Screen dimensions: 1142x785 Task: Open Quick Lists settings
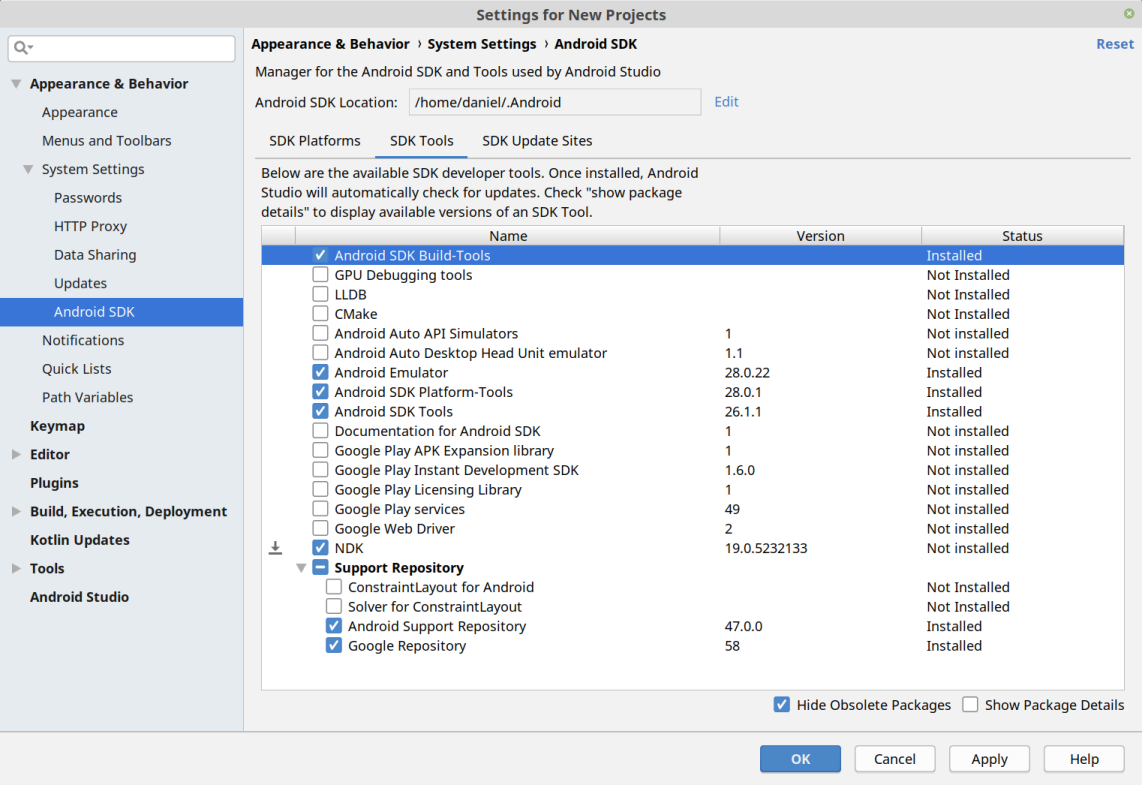coord(76,368)
